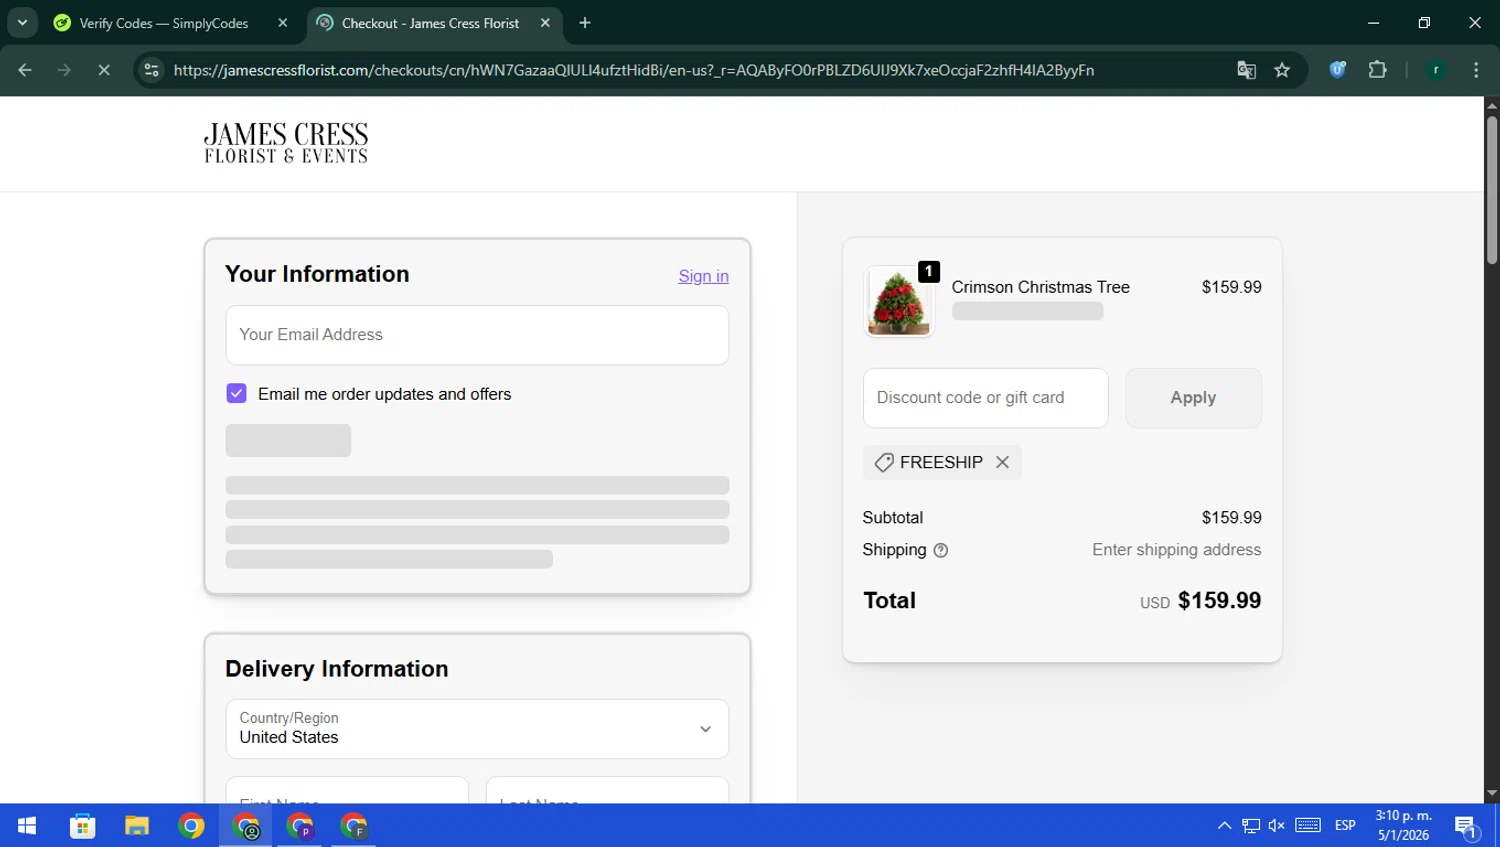The height and width of the screenshot is (847, 1500).
Task: Click the Subtotal label
Action: tap(892, 518)
